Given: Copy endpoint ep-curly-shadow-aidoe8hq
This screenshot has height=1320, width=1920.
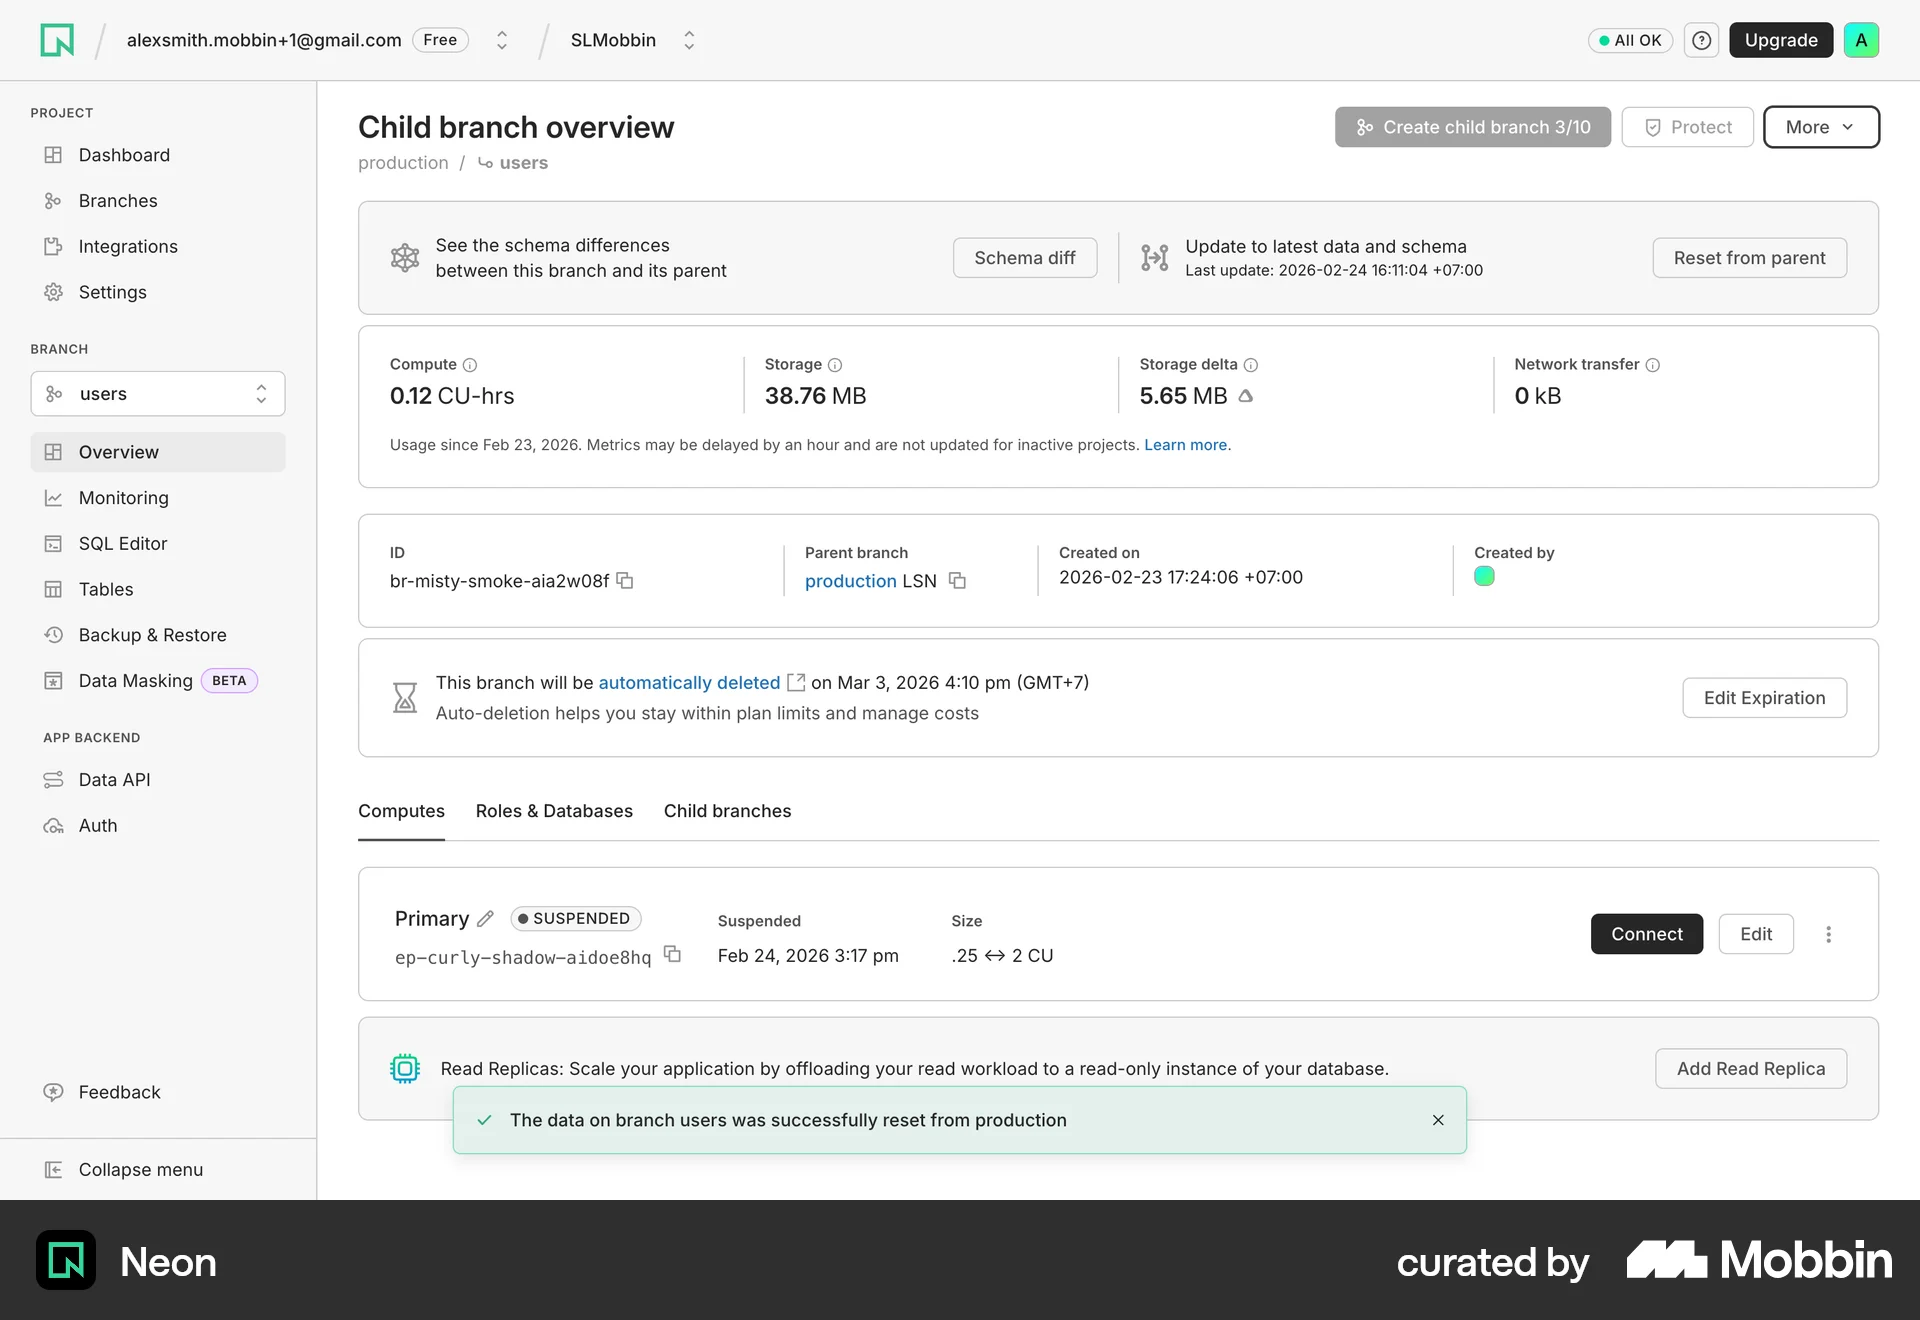Looking at the screenshot, I should [x=673, y=955].
